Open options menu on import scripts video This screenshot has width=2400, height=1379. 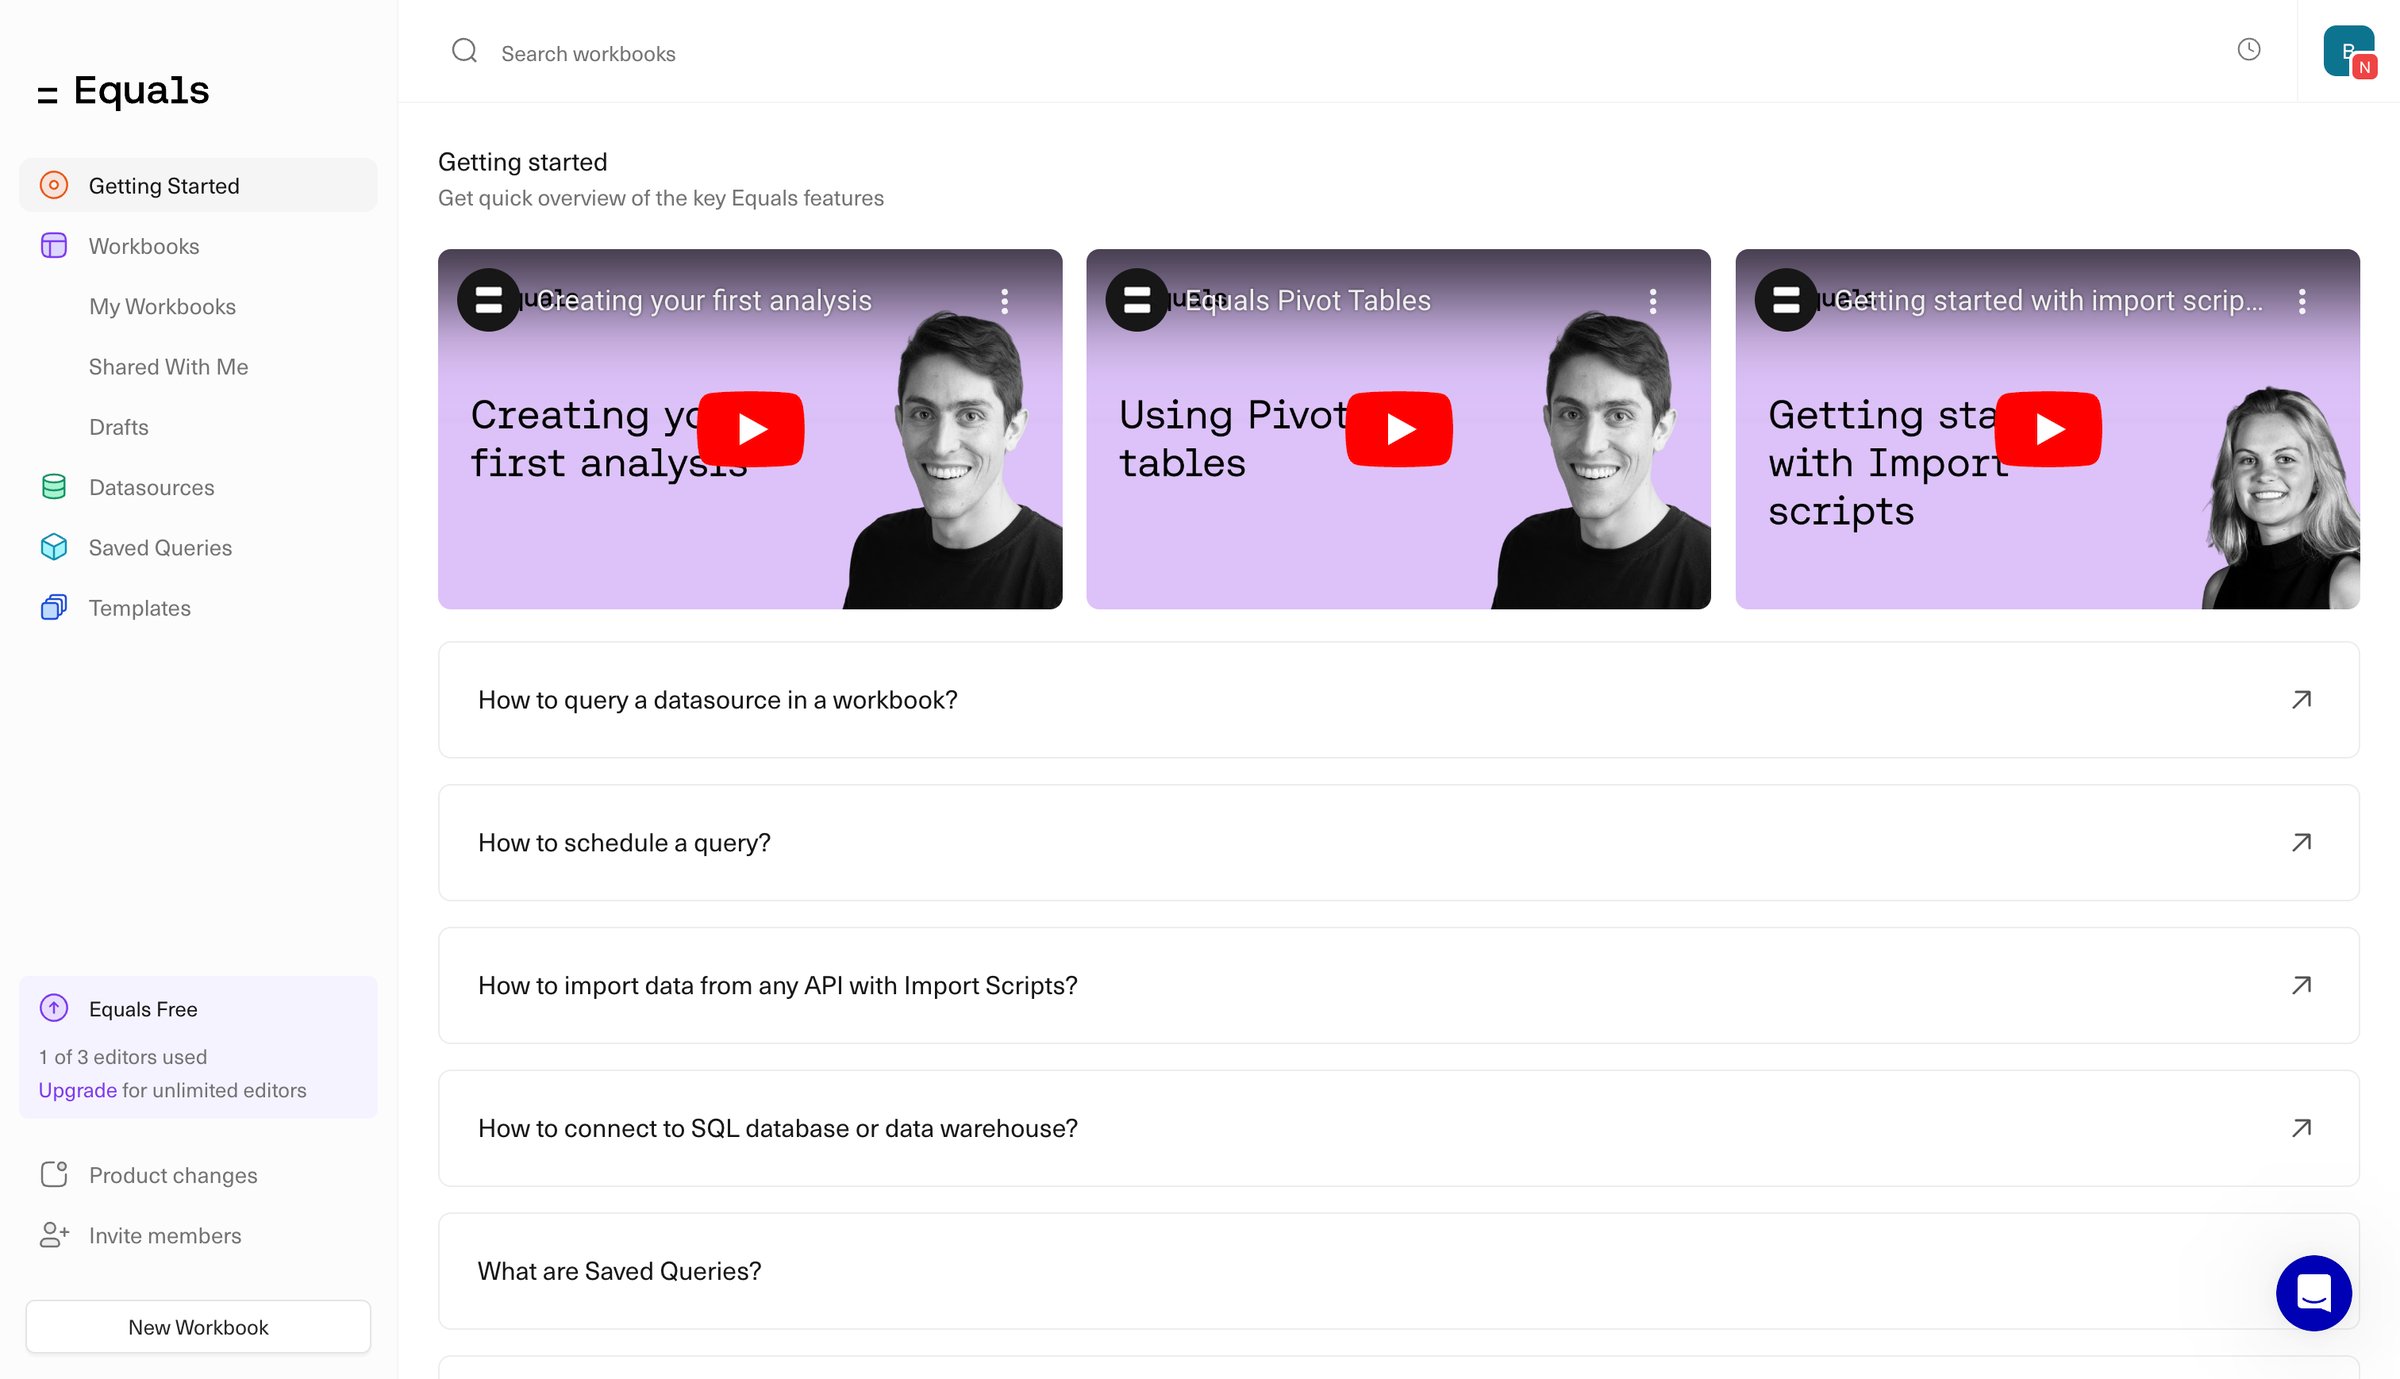pyautogui.click(x=2302, y=301)
